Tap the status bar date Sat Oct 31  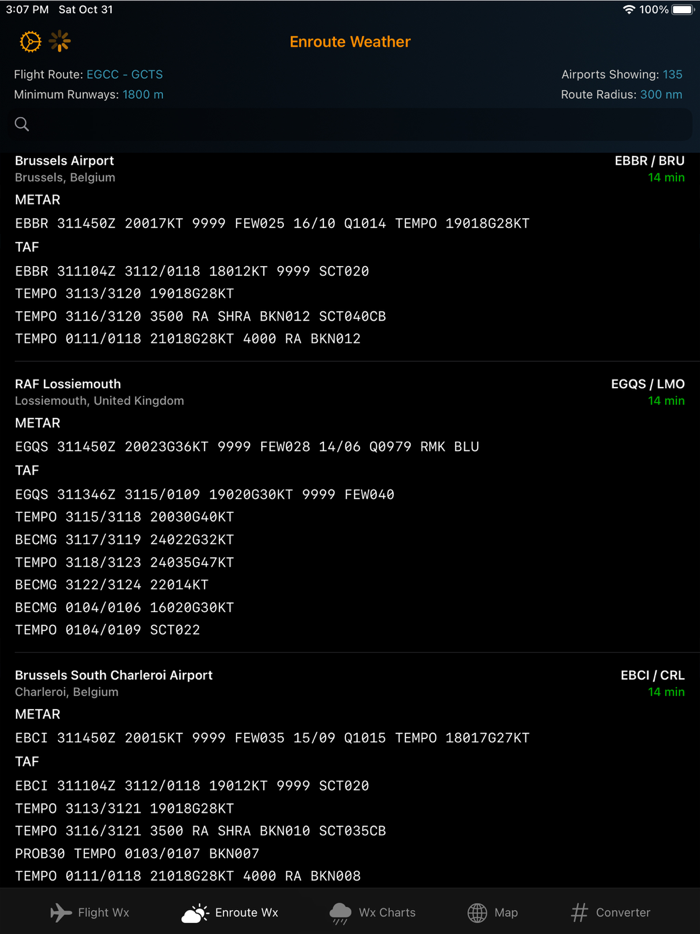point(85,10)
